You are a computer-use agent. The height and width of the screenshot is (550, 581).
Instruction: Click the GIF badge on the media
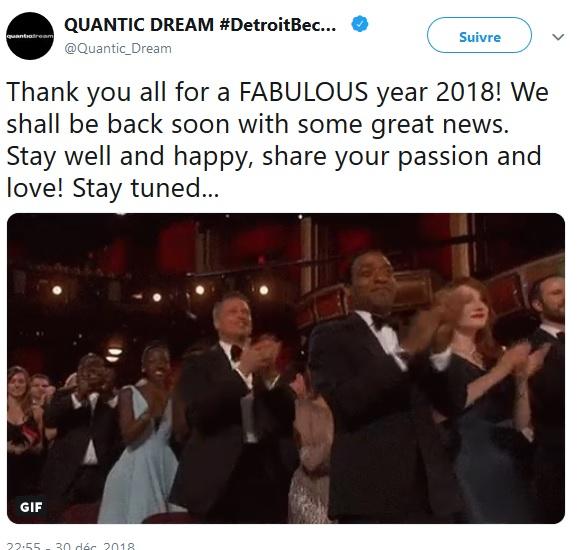pyautogui.click(x=31, y=507)
